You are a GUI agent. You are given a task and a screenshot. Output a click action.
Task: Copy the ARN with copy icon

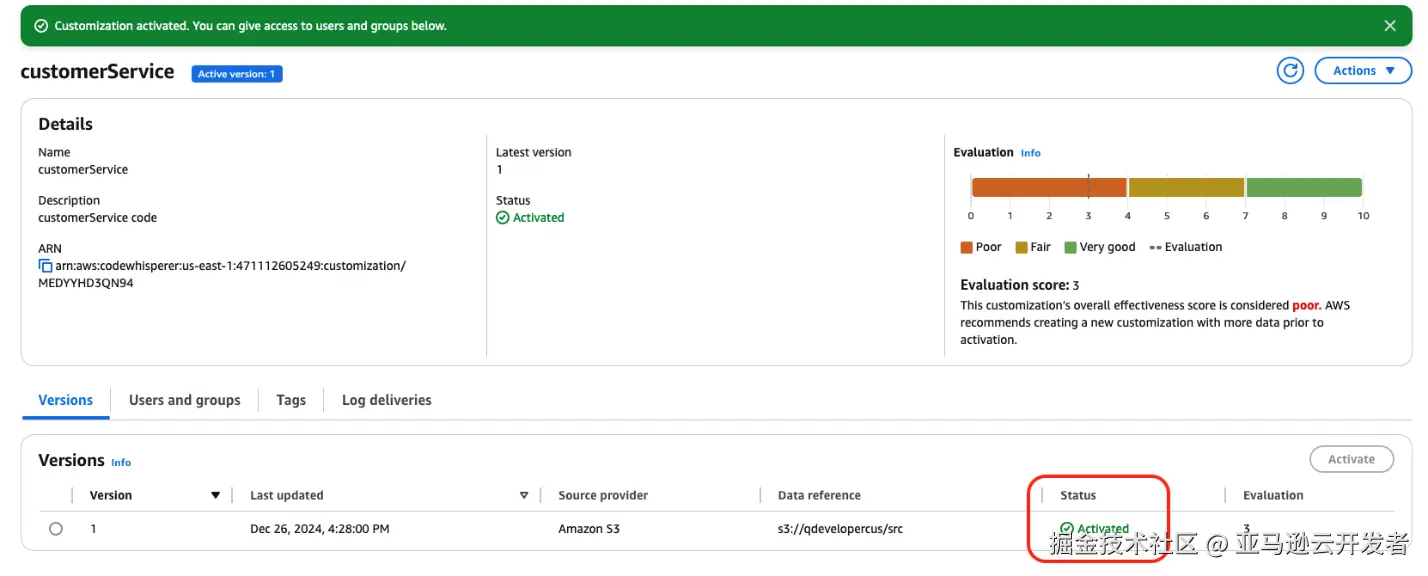click(45, 266)
